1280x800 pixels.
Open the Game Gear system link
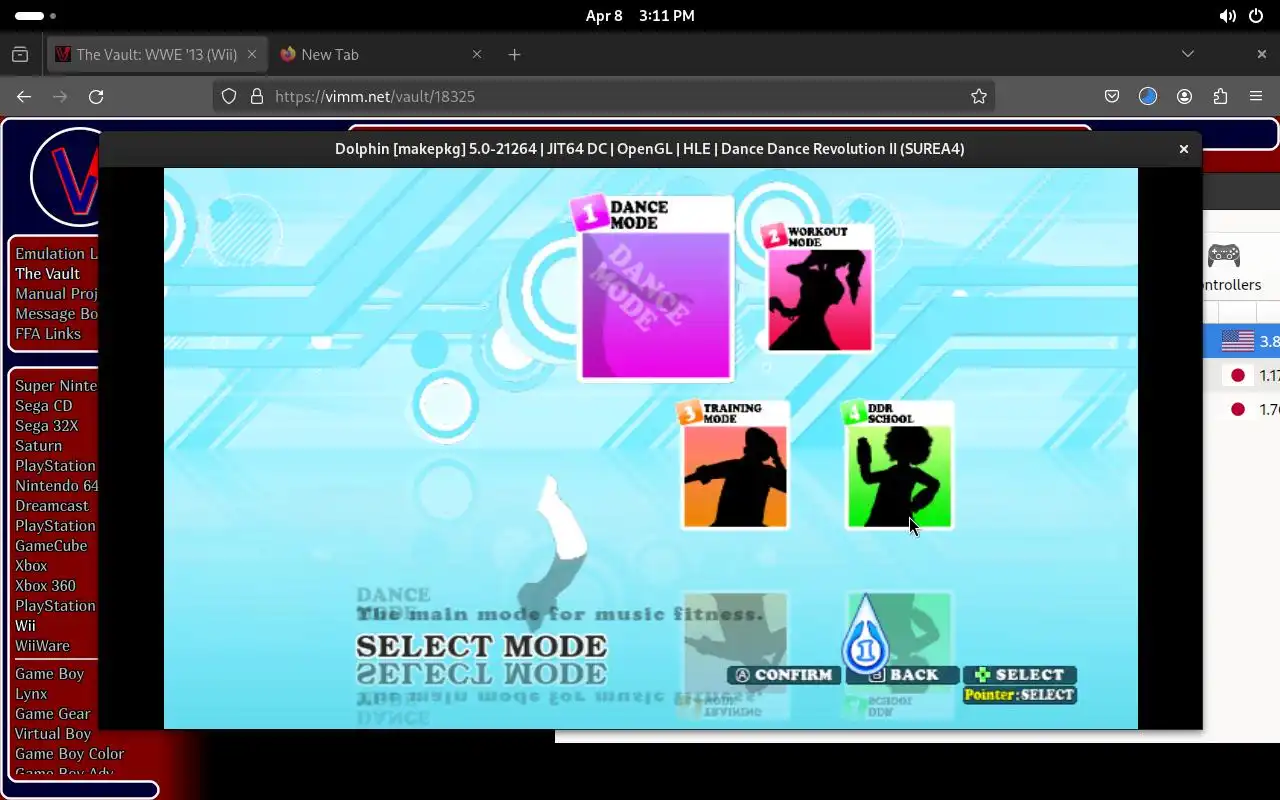pyautogui.click(x=53, y=713)
